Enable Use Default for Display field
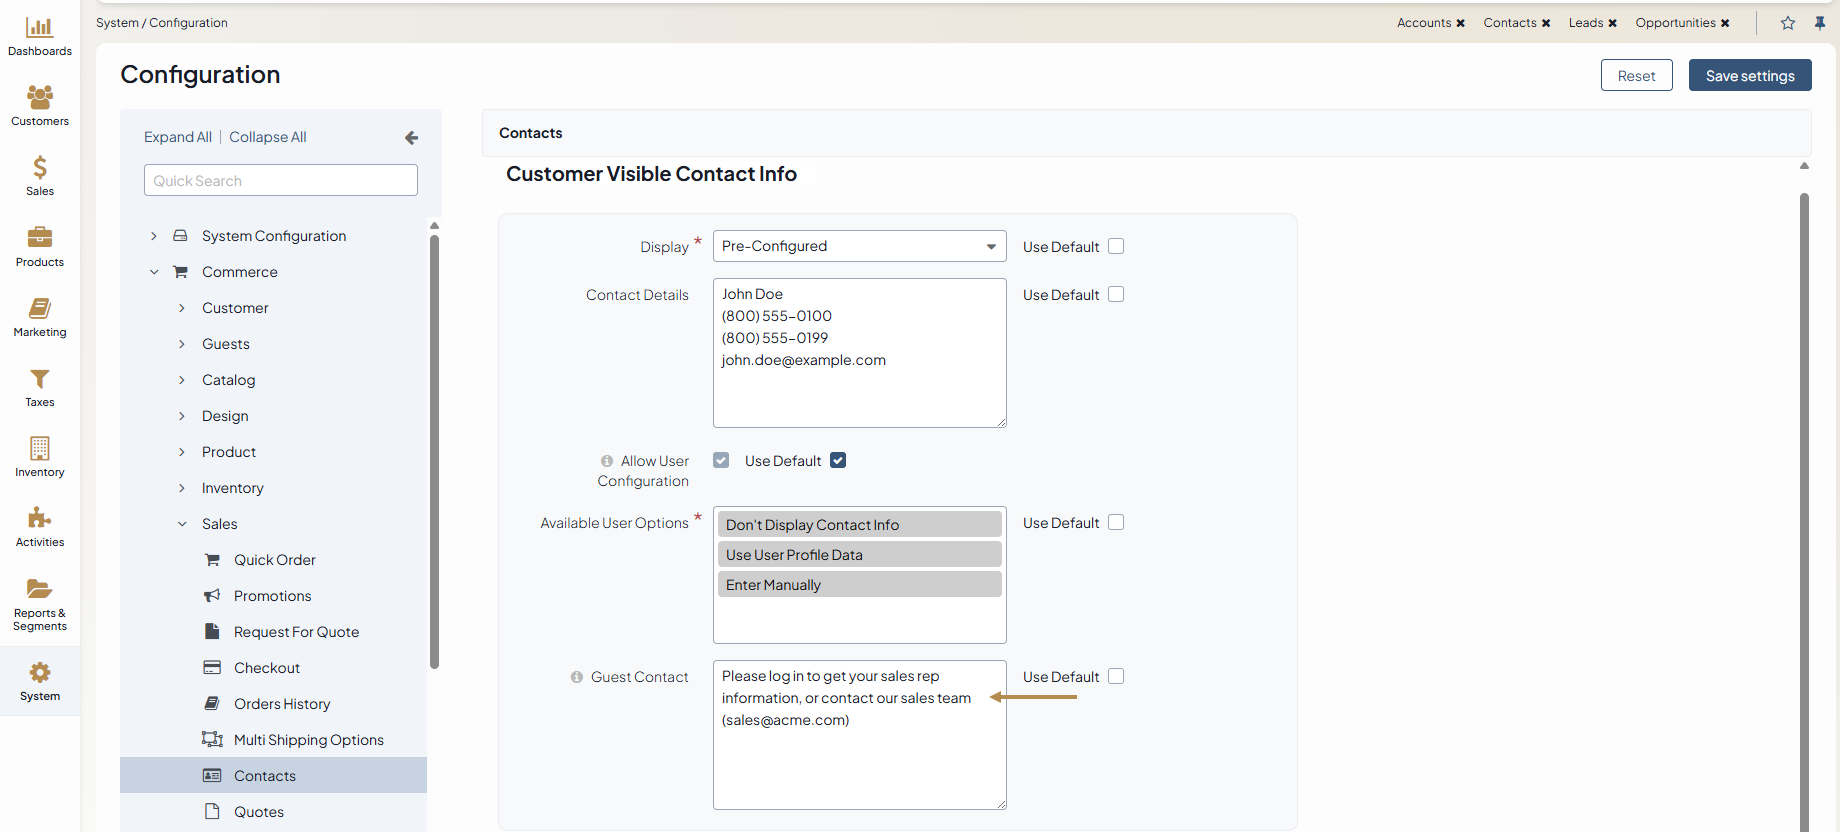The width and height of the screenshot is (1840, 832). 1116,246
